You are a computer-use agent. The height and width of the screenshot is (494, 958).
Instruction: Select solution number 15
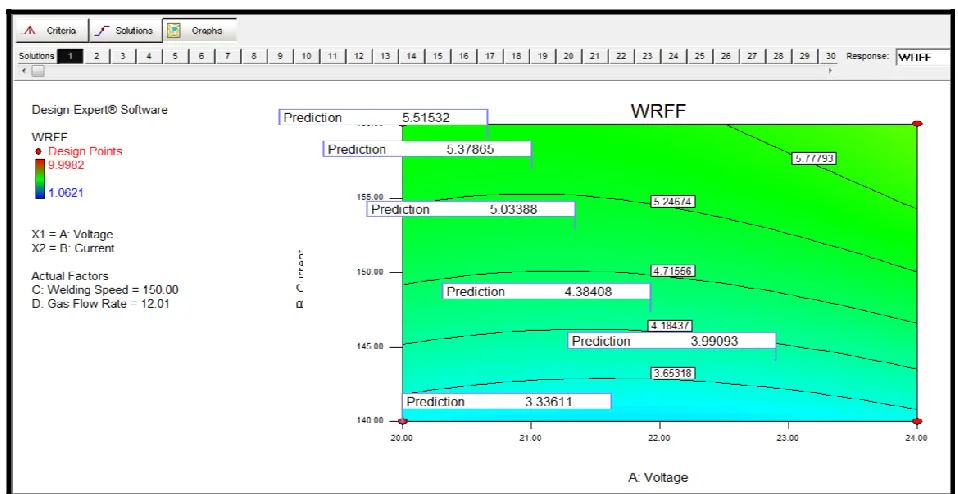click(x=437, y=56)
